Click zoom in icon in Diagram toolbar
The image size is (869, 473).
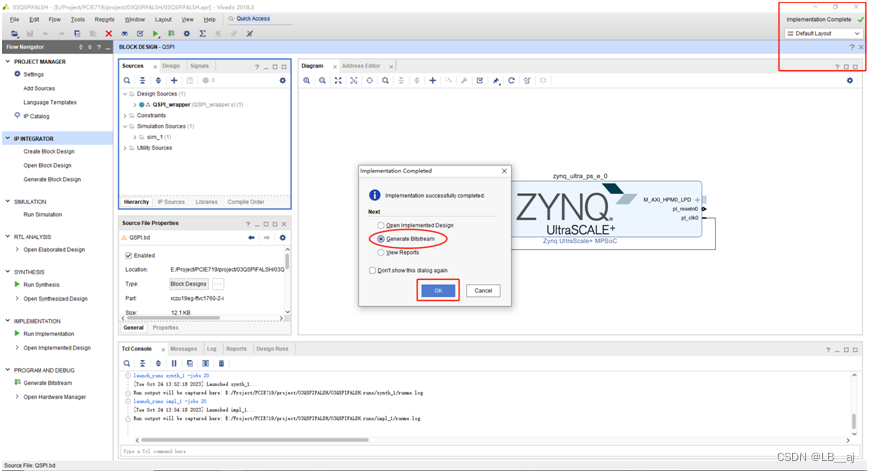point(306,80)
